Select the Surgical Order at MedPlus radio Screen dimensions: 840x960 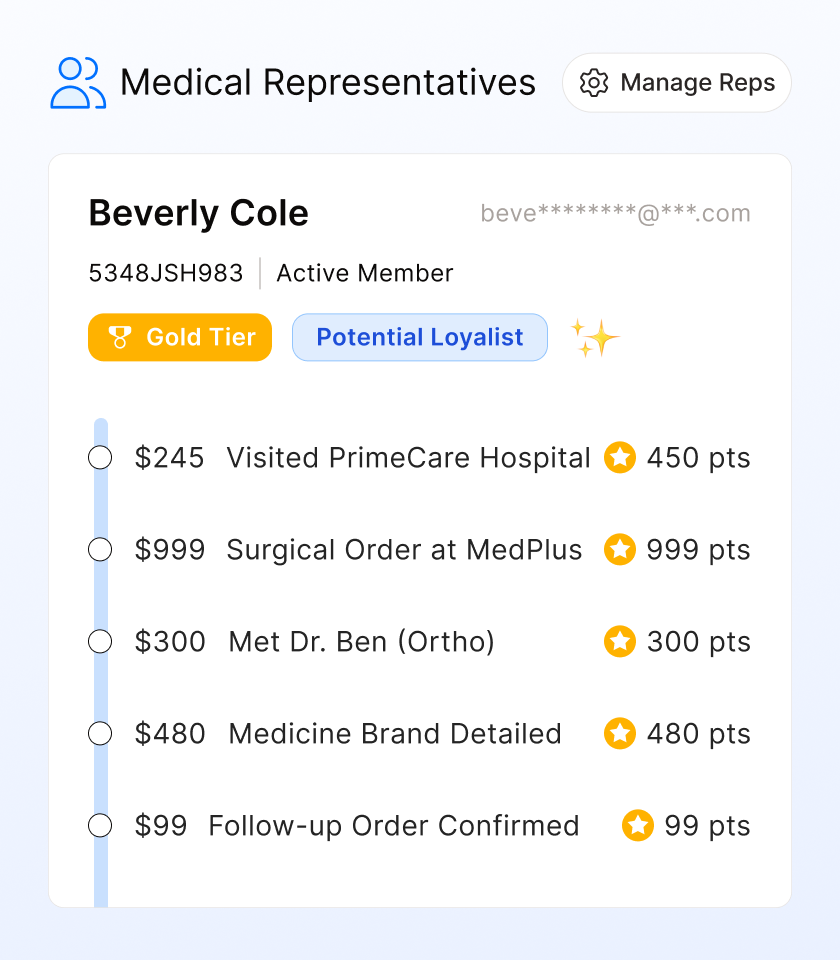point(100,550)
